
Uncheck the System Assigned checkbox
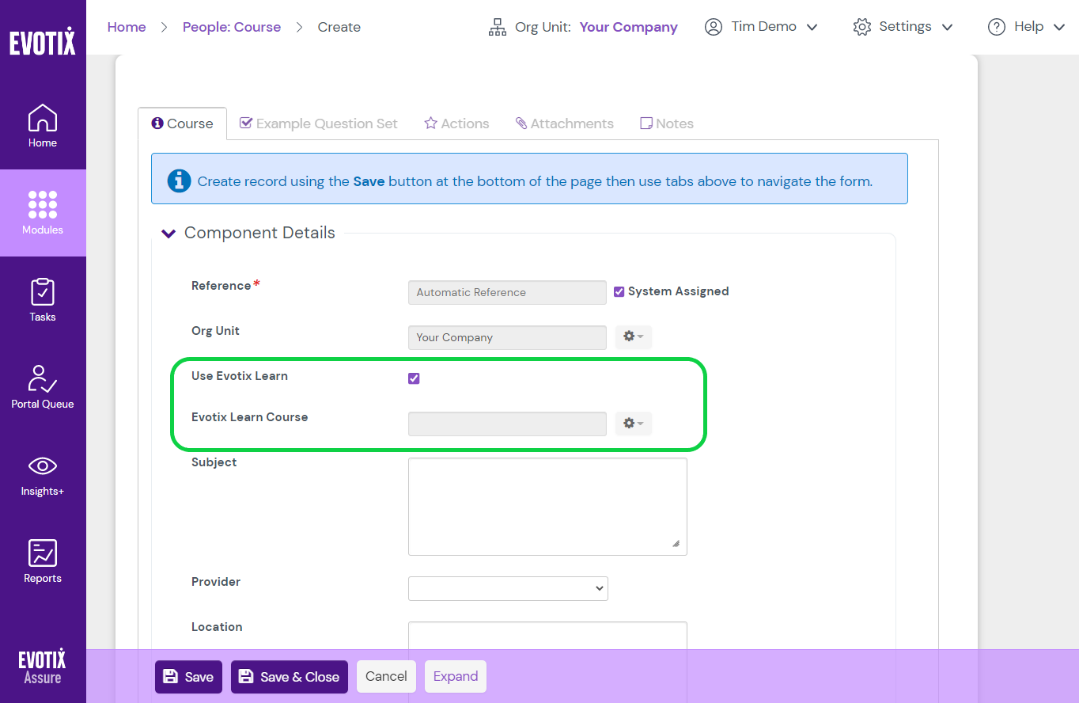(x=619, y=291)
